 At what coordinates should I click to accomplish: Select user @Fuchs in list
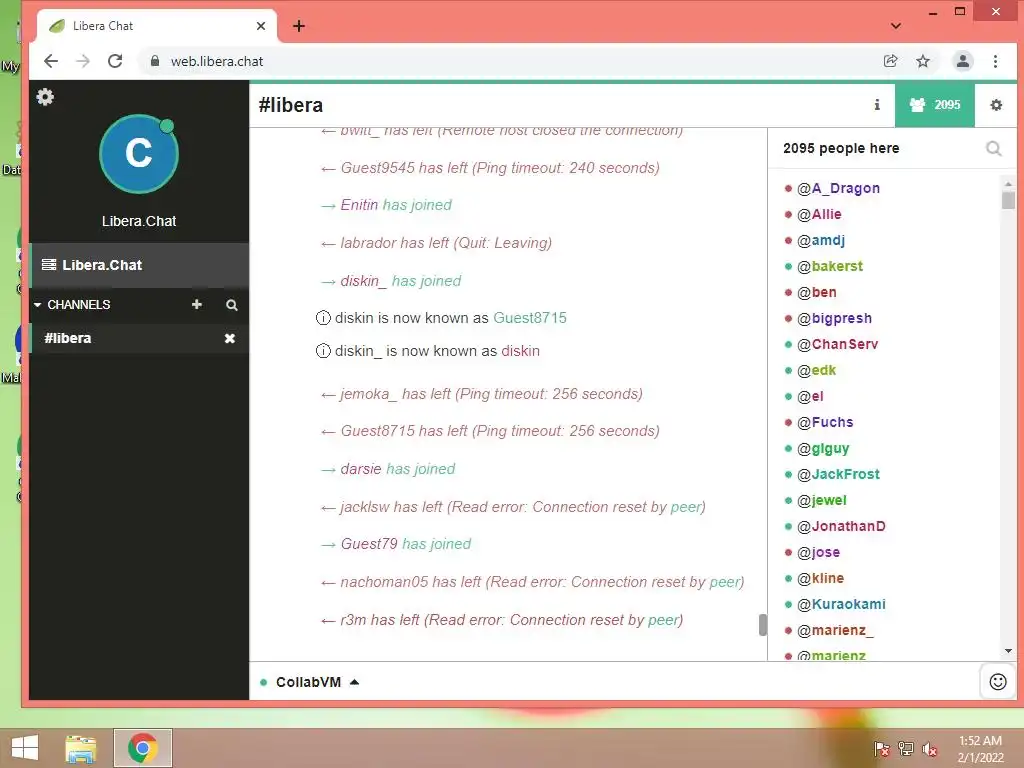click(x=825, y=423)
